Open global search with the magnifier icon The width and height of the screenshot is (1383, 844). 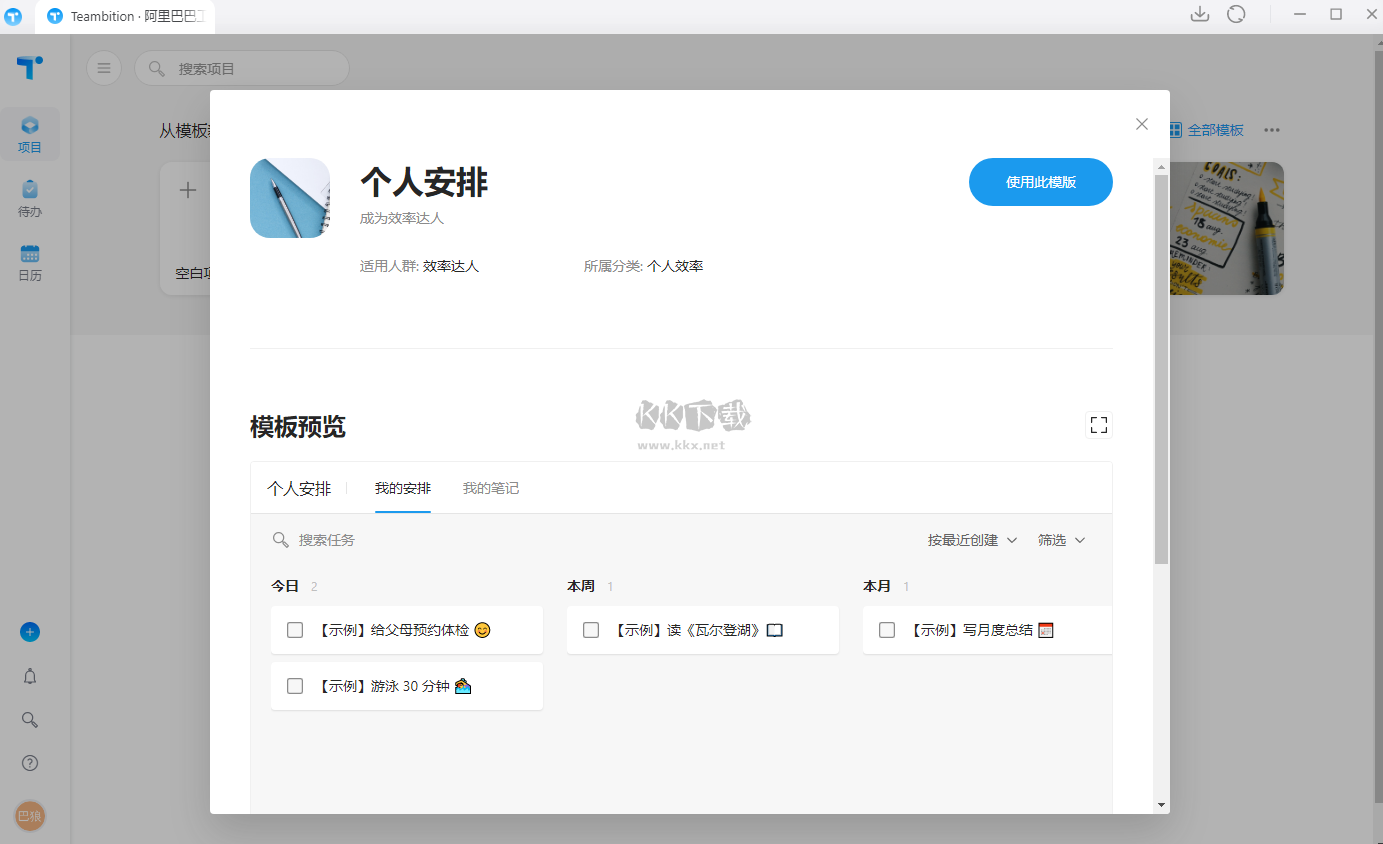coord(29,719)
